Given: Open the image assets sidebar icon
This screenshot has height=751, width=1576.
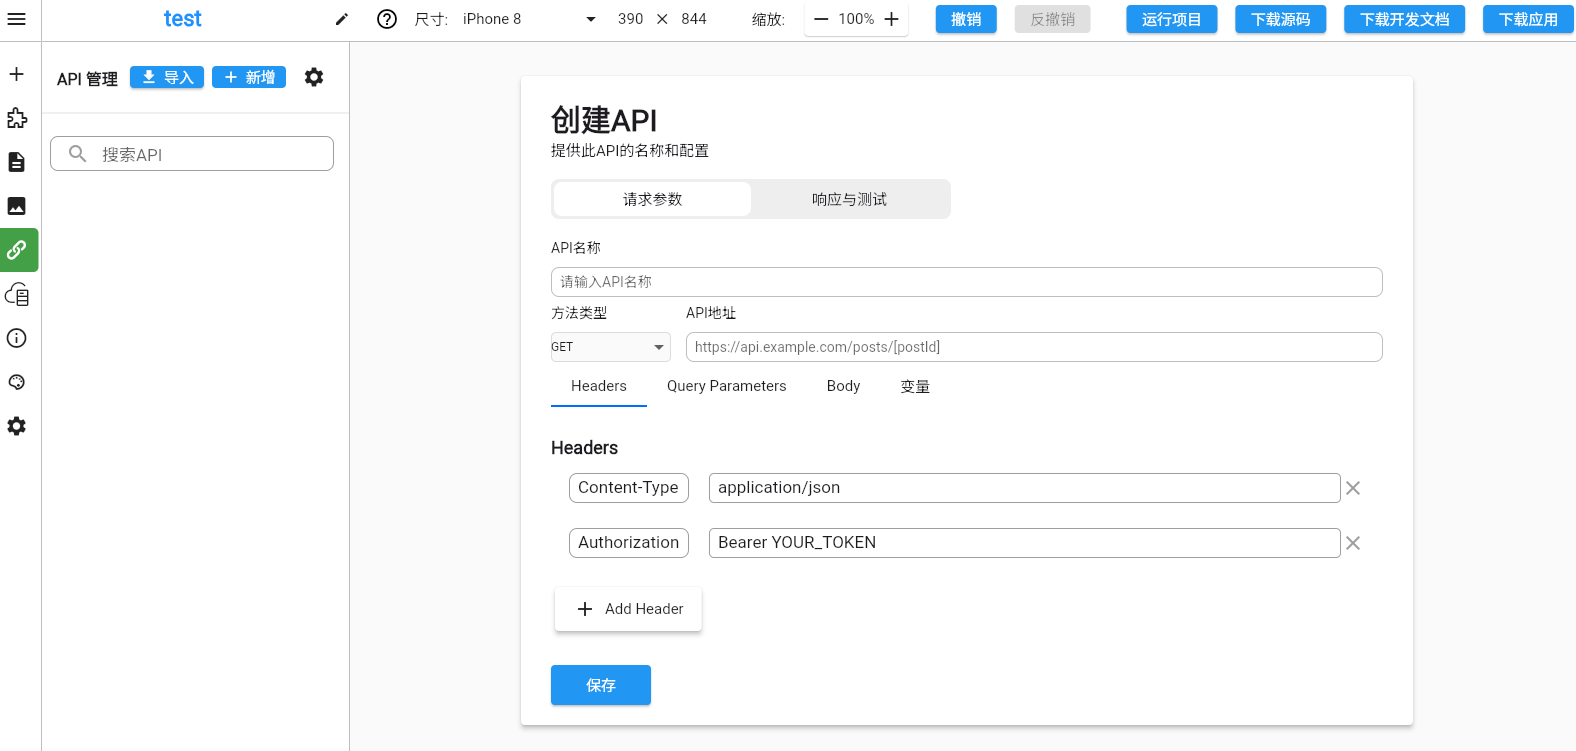Looking at the screenshot, I should pos(17,206).
